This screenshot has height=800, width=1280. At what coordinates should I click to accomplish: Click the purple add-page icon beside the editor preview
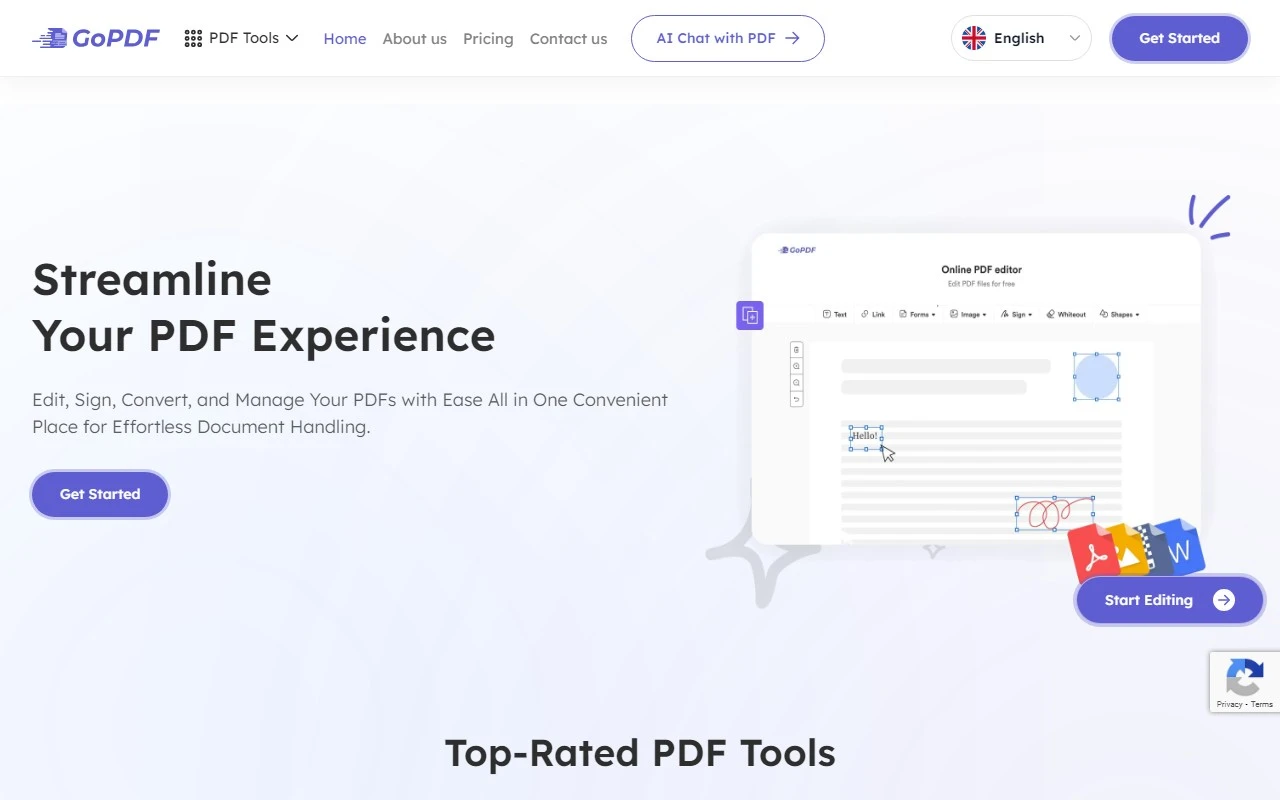tap(750, 315)
